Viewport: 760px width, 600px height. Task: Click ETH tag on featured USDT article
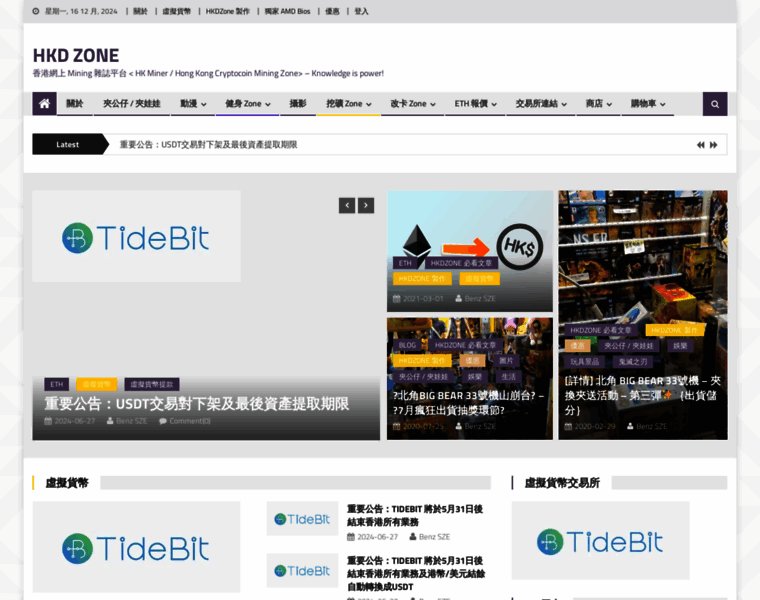[x=57, y=384]
